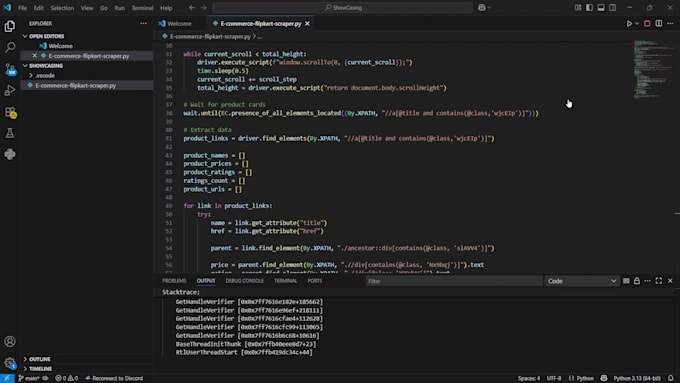Viewport: 680px width, 383px height.
Task: Open notifications bell in status bar
Action: 671,378
